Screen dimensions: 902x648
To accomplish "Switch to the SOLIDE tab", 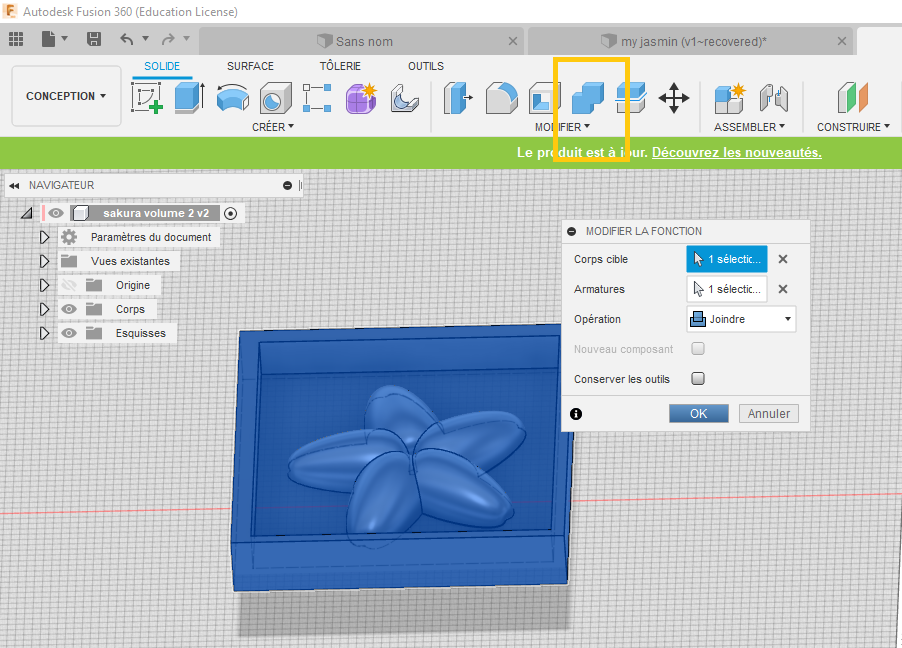I will [x=162, y=66].
